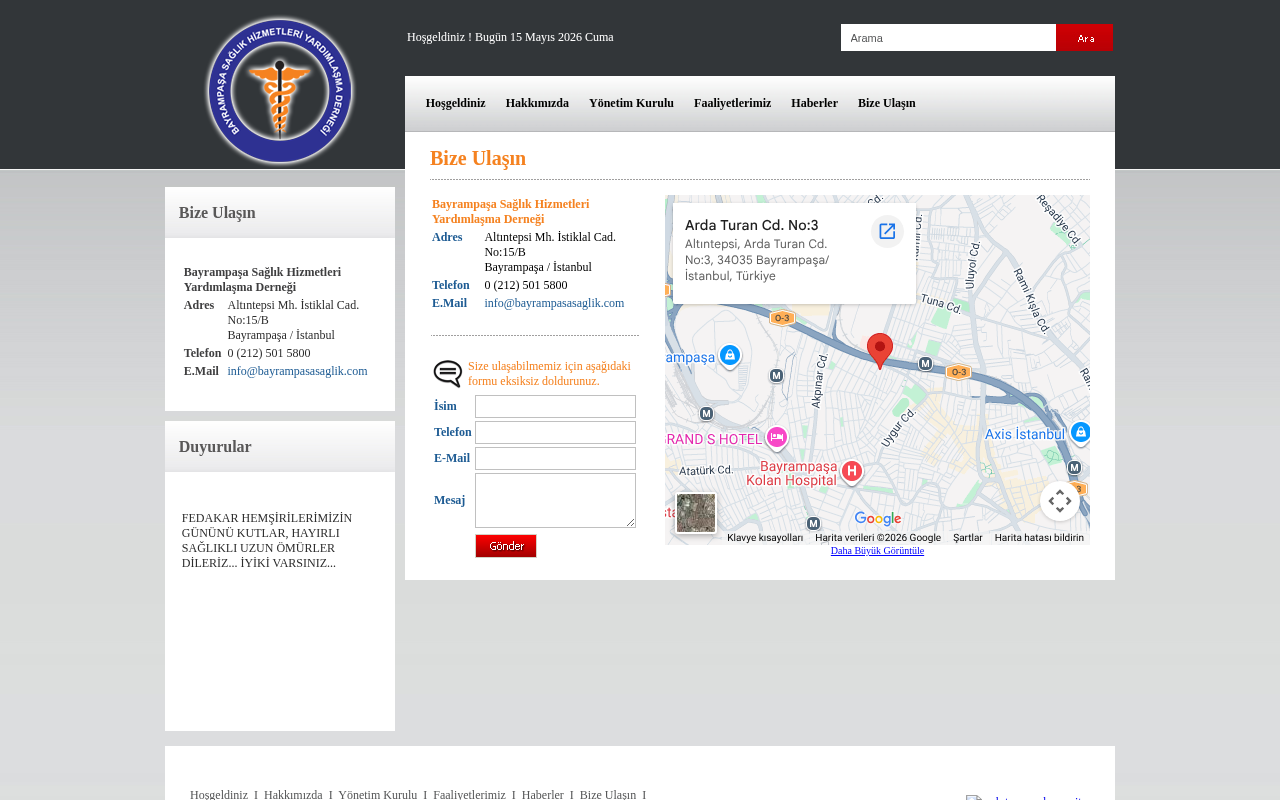Click the blue marker beside Axis İstanbul
The width and height of the screenshot is (1280, 800).
click(1080, 433)
